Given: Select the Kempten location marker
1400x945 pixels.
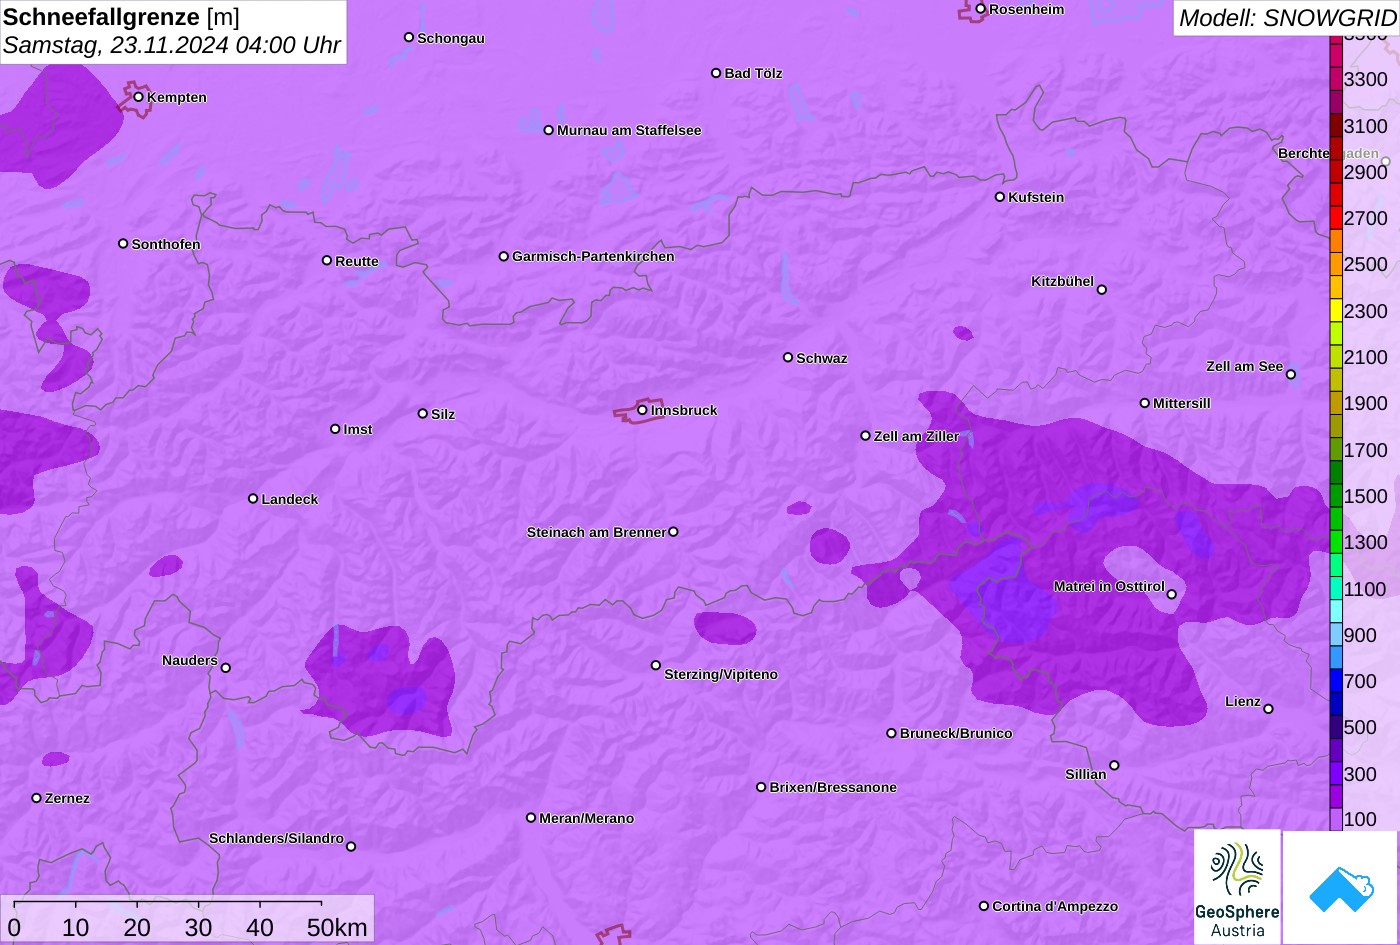Looking at the screenshot, I should point(139,97).
